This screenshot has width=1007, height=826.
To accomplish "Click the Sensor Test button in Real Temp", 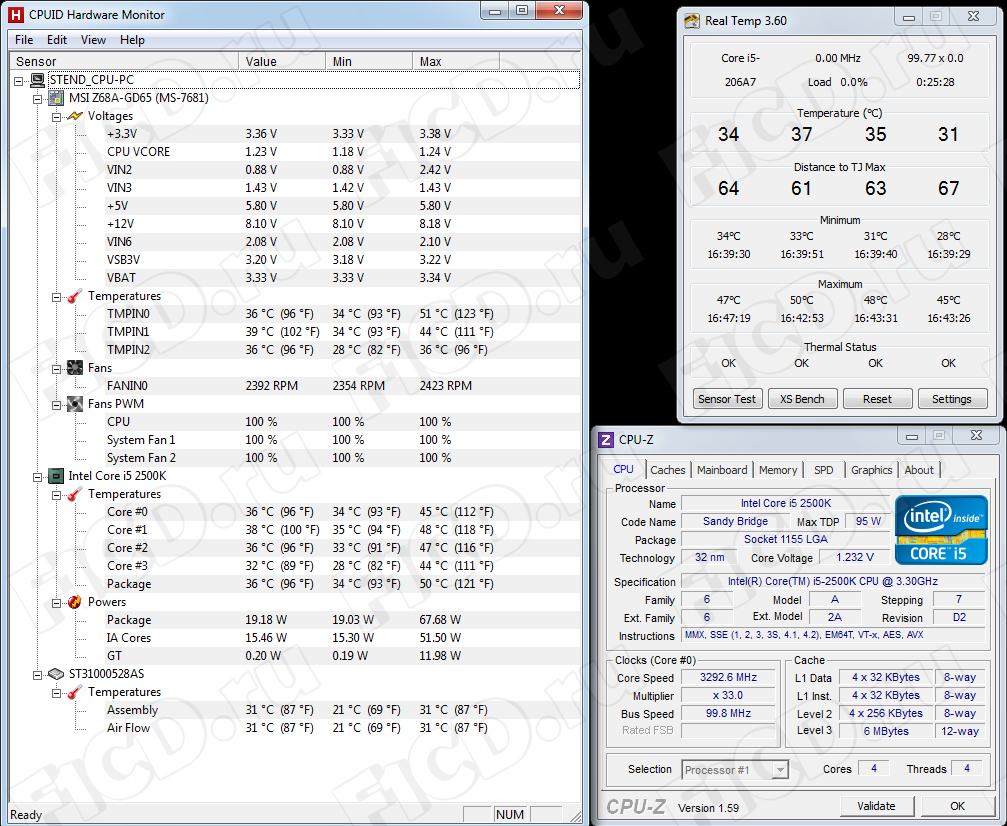I will pyautogui.click(x=727, y=399).
